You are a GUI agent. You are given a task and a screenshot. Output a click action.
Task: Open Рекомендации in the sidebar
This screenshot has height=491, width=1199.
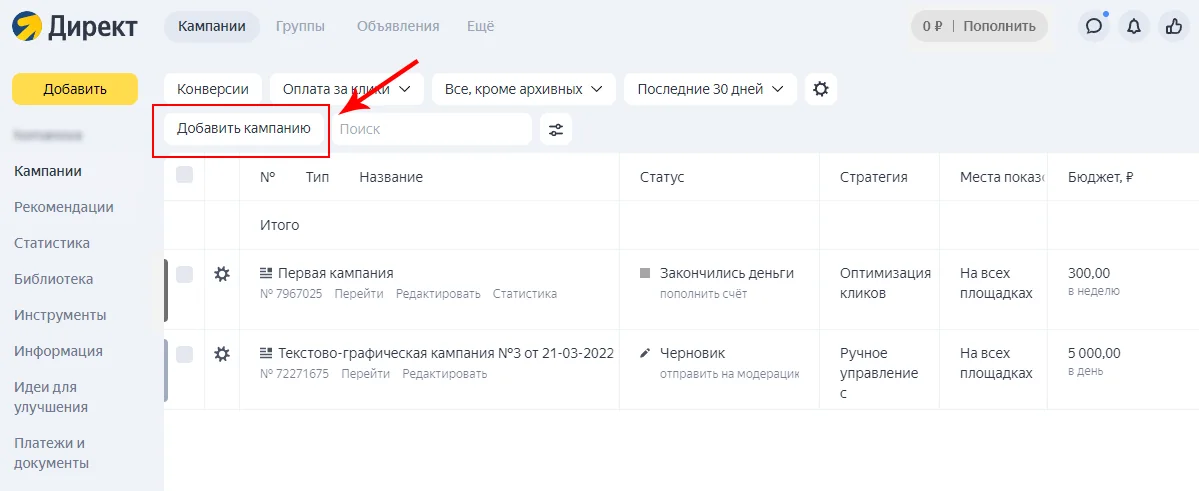(x=63, y=206)
